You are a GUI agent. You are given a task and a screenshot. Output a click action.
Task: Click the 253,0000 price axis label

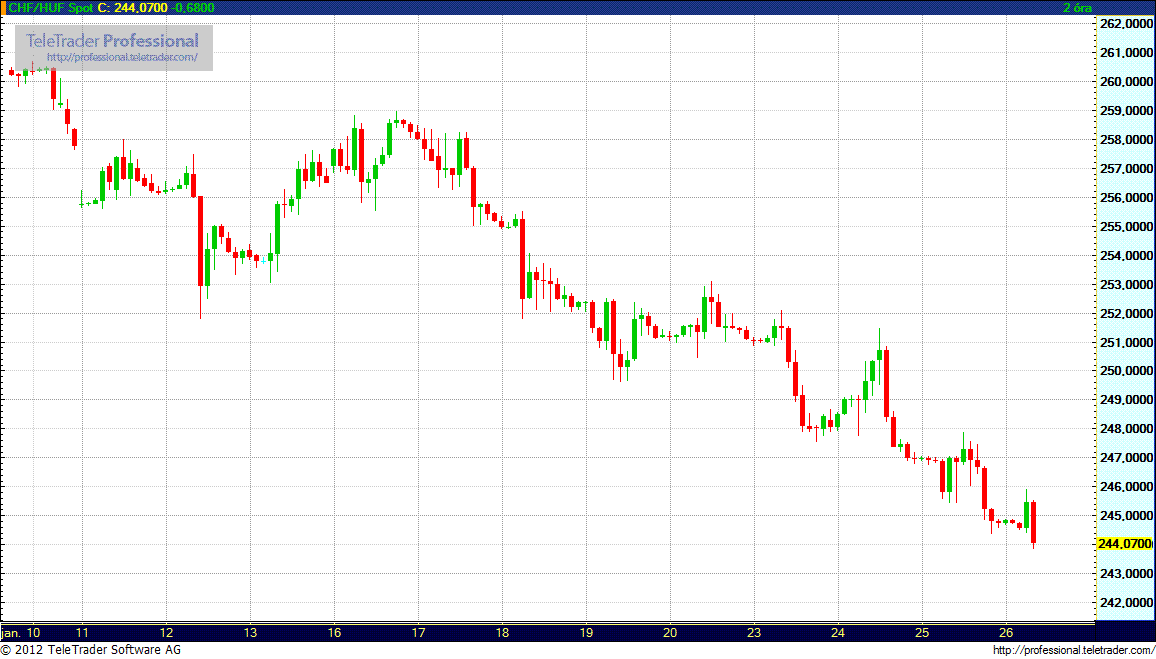[x=1126, y=284]
